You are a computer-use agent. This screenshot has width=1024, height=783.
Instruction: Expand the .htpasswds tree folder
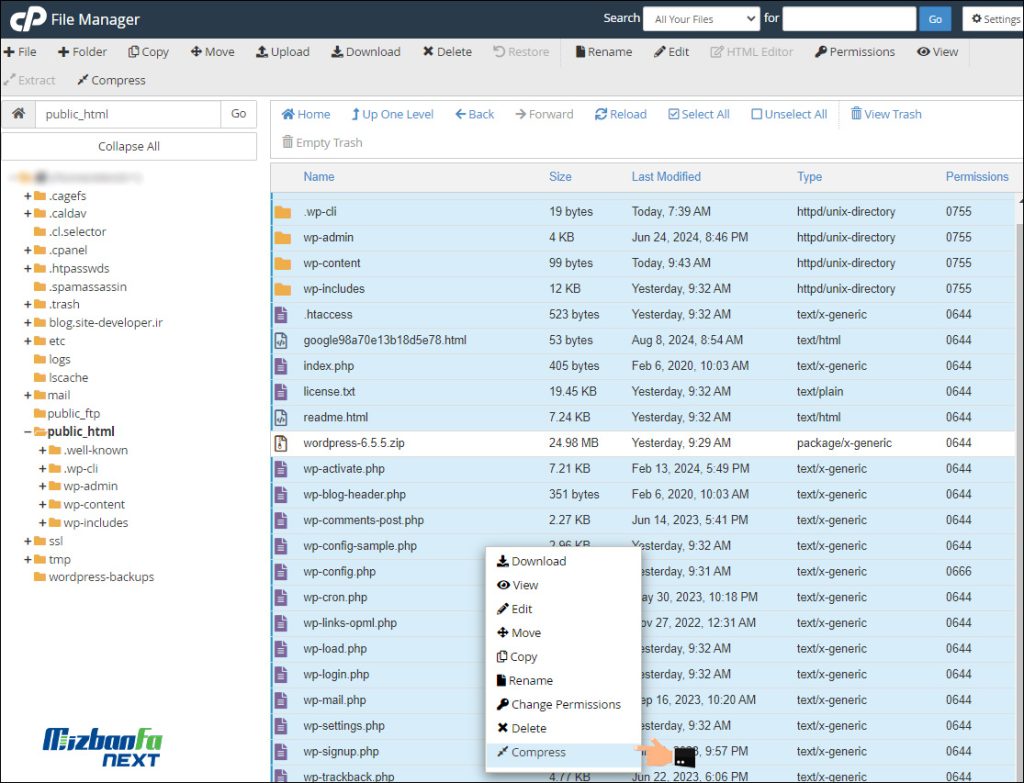28,268
